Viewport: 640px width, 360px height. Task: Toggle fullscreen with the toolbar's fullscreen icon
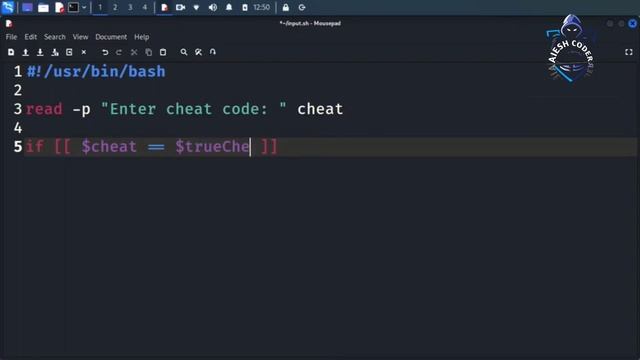pyautogui.click(x=629, y=52)
